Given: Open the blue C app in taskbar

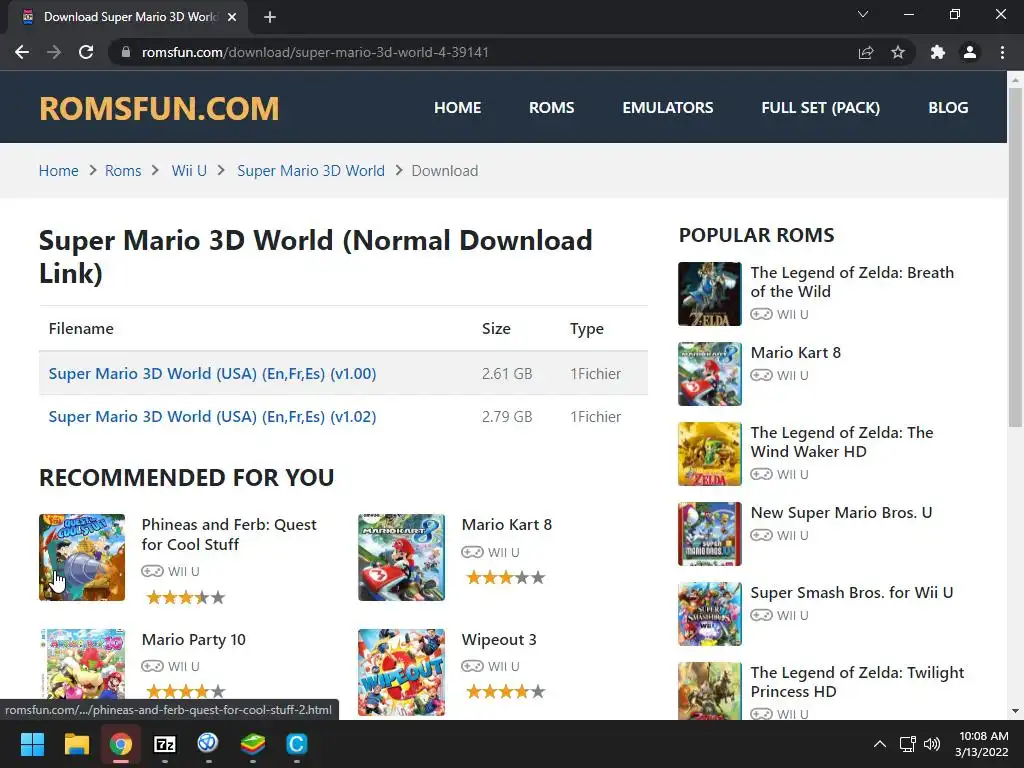Looking at the screenshot, I should 296,744.
